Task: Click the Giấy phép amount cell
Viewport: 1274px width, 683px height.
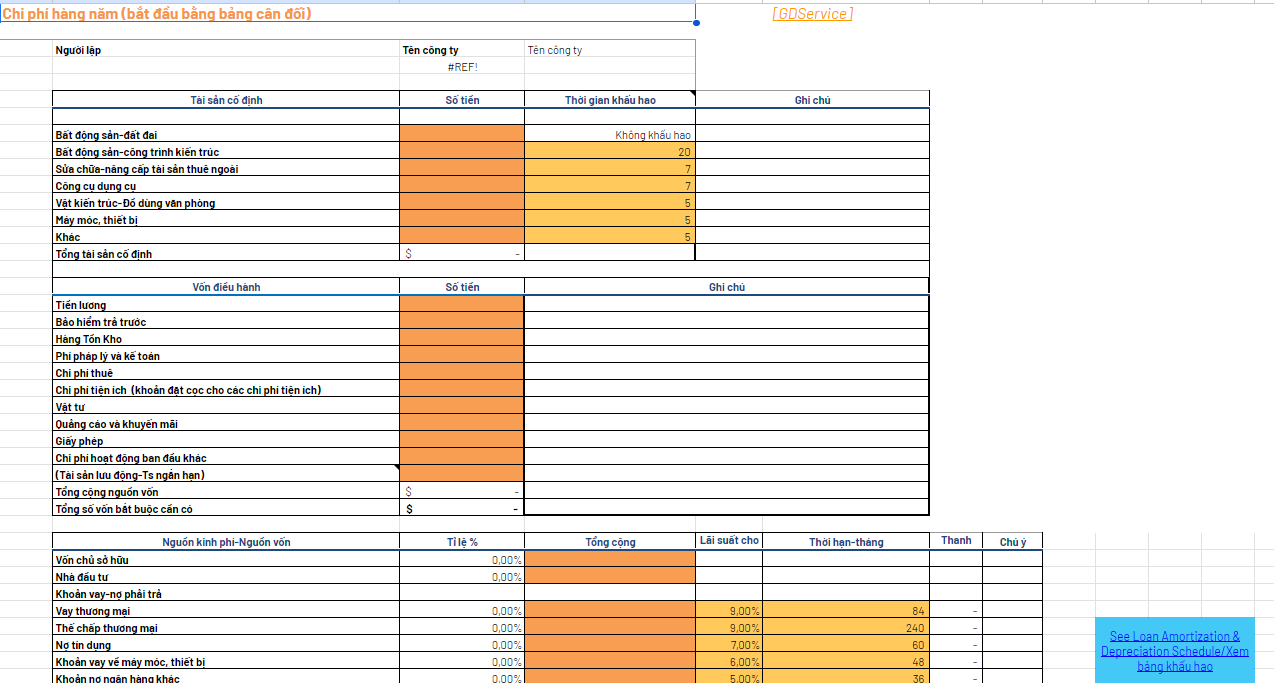Action: [461, 441]
